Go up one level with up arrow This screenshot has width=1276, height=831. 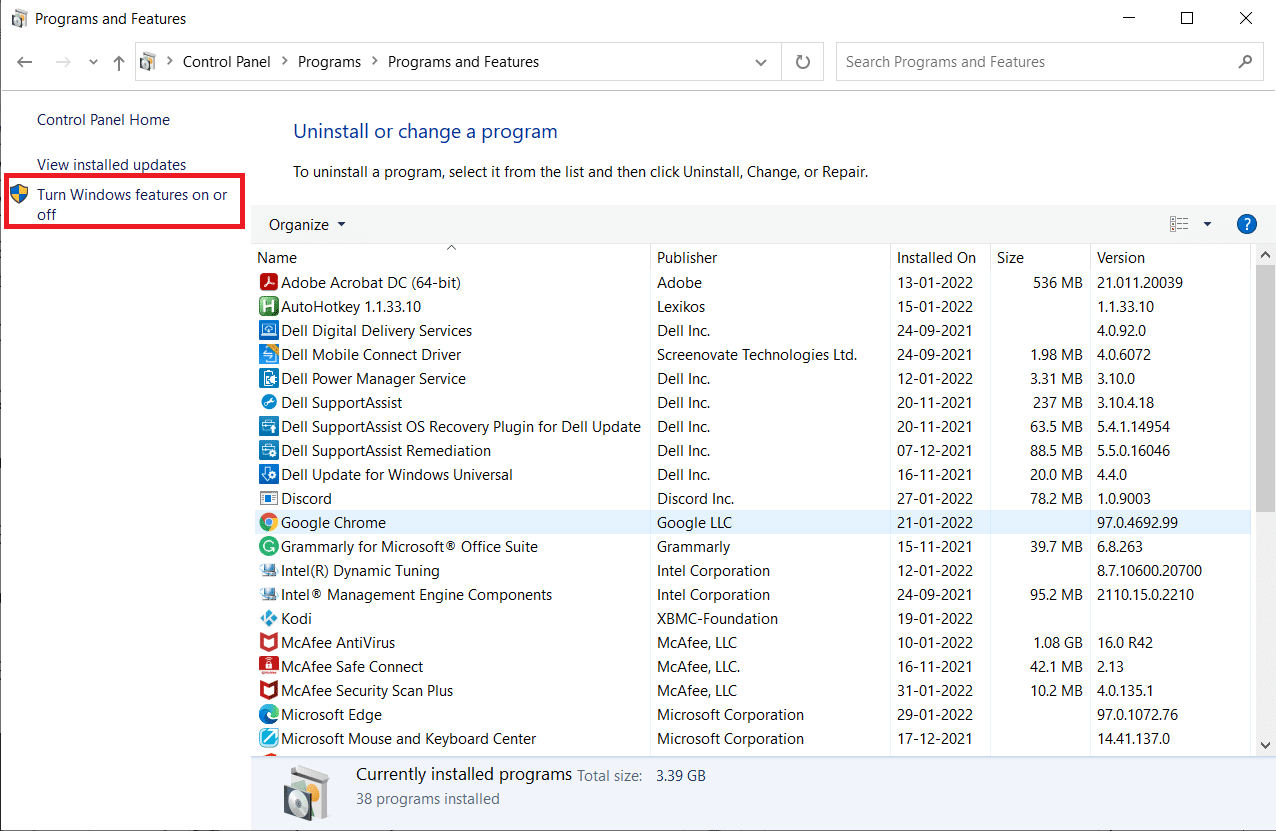click(119, 62)
